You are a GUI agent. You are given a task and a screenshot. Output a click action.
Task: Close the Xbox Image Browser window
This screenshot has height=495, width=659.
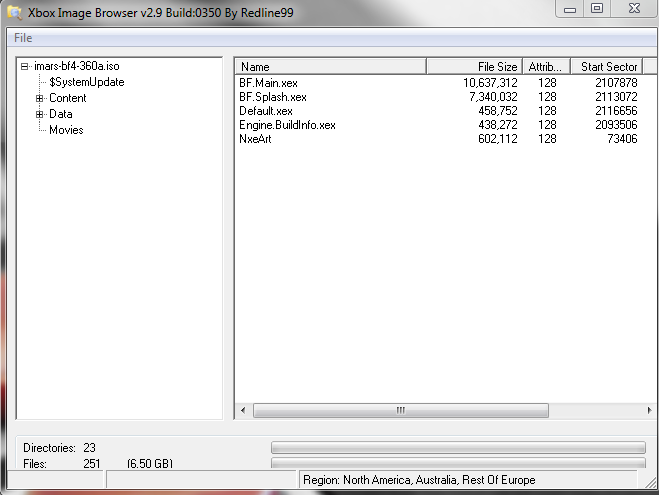634,9
